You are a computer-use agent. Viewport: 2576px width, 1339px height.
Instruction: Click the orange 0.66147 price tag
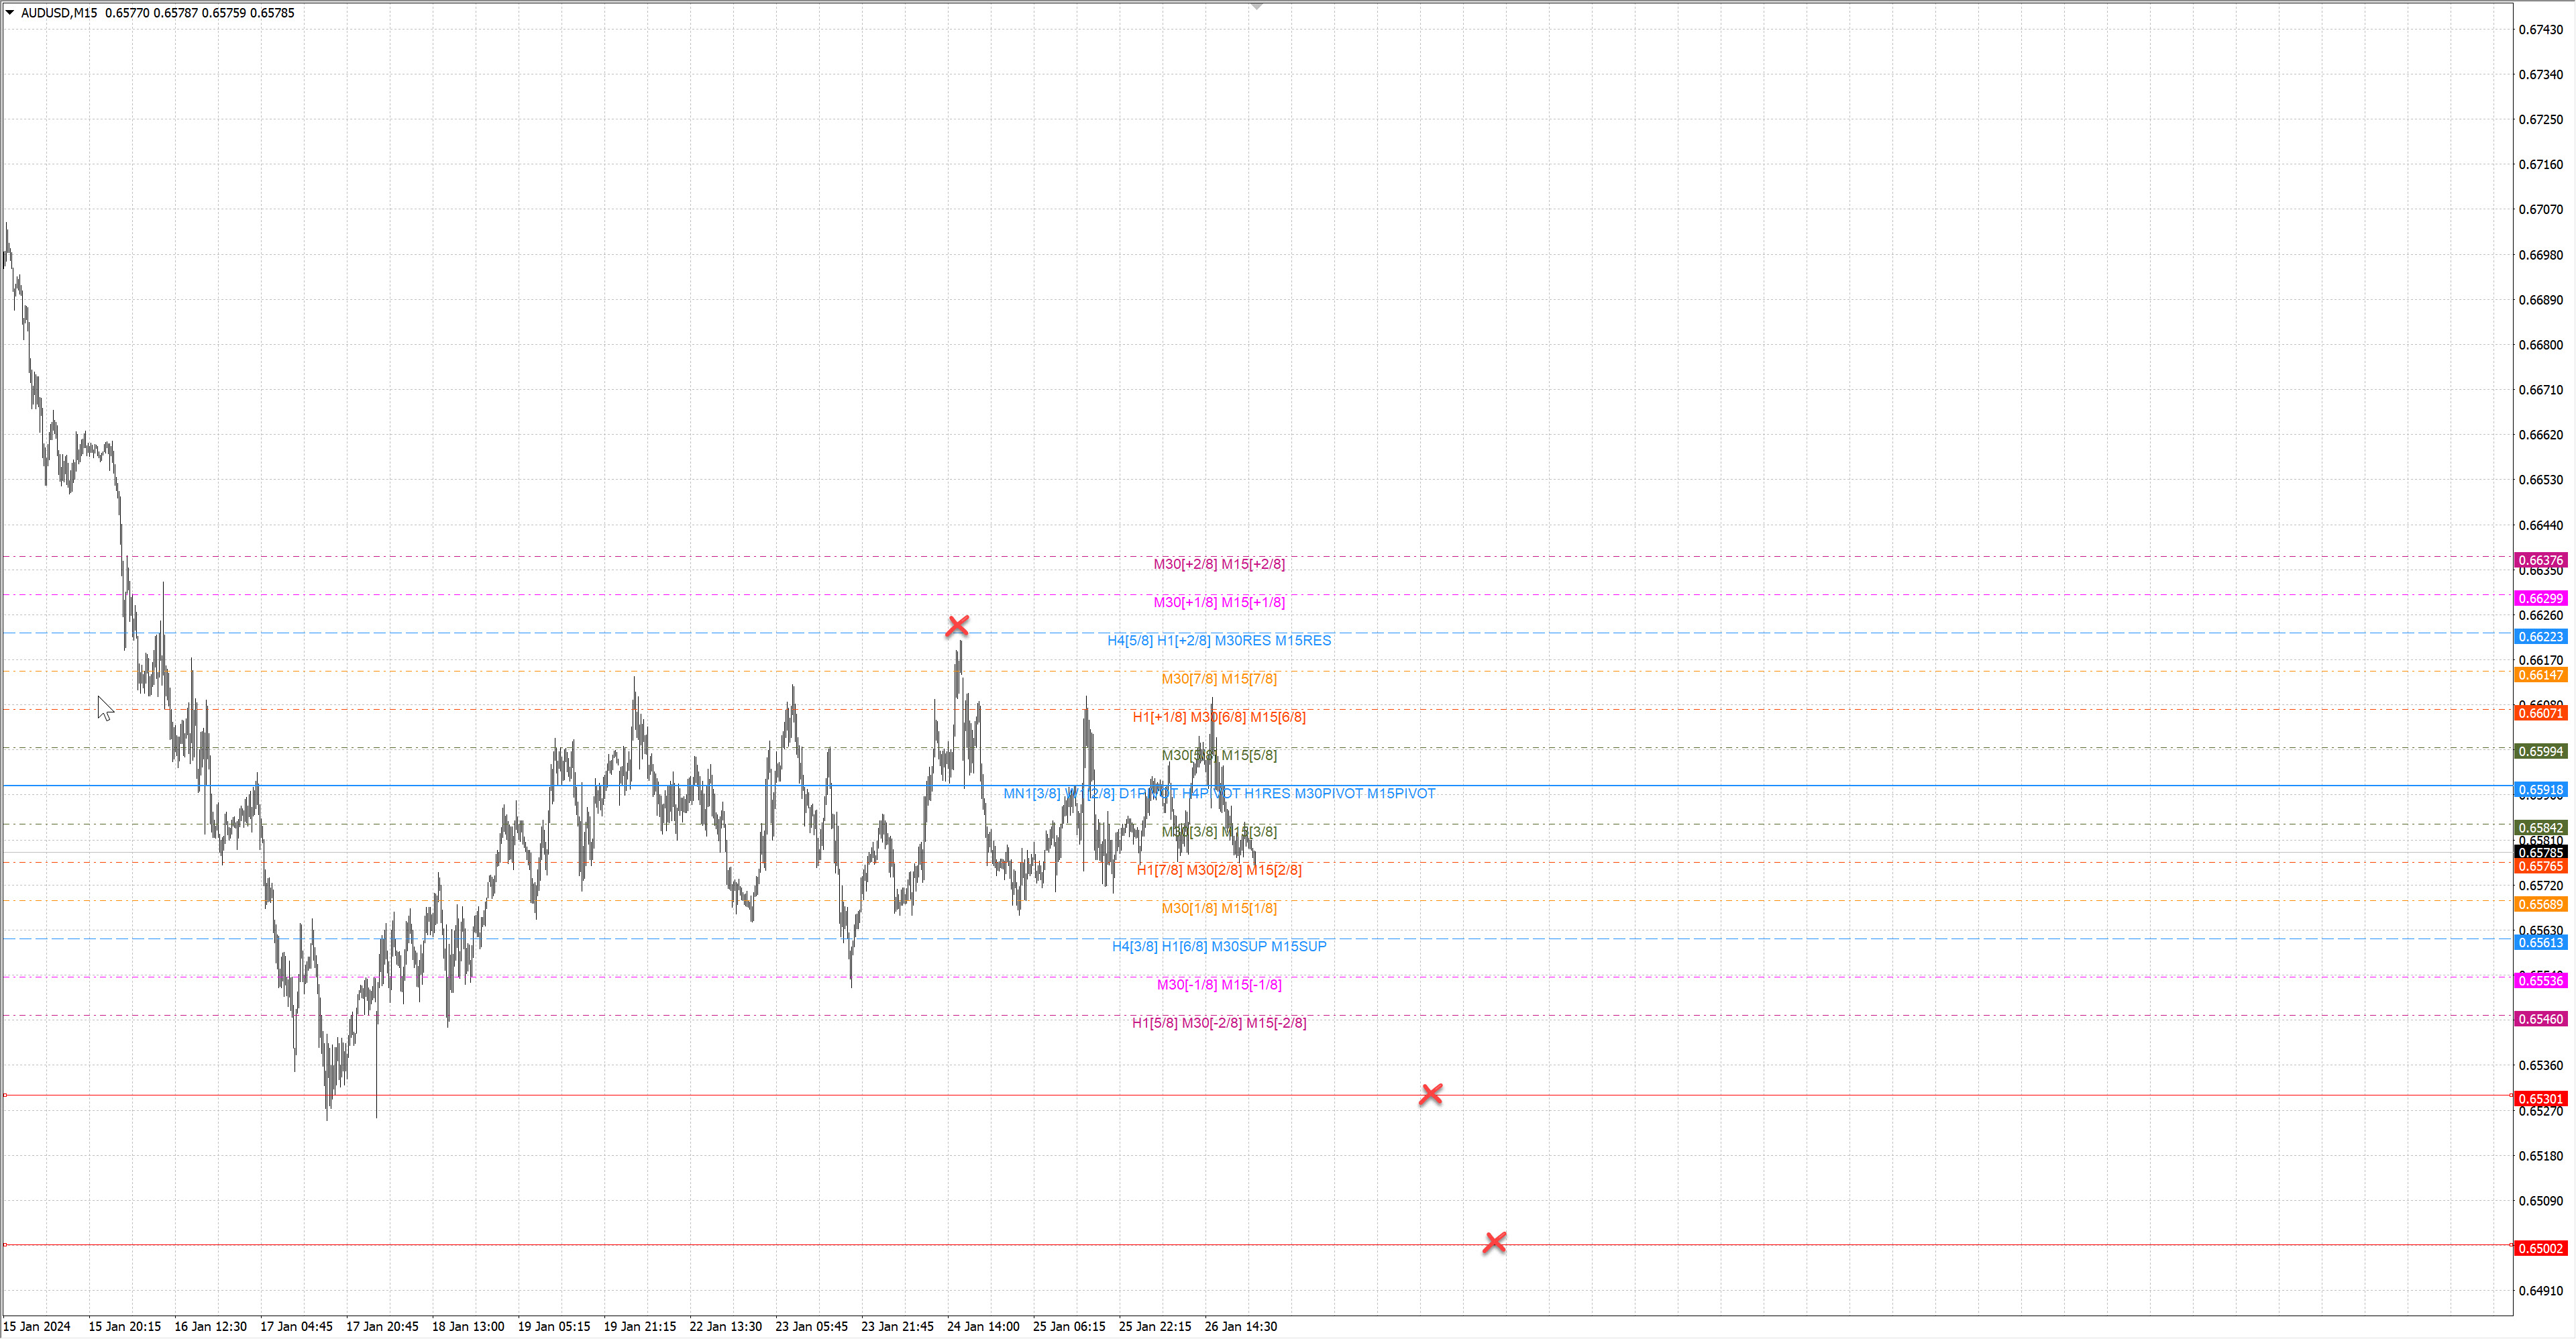(x=2540, y=675)
